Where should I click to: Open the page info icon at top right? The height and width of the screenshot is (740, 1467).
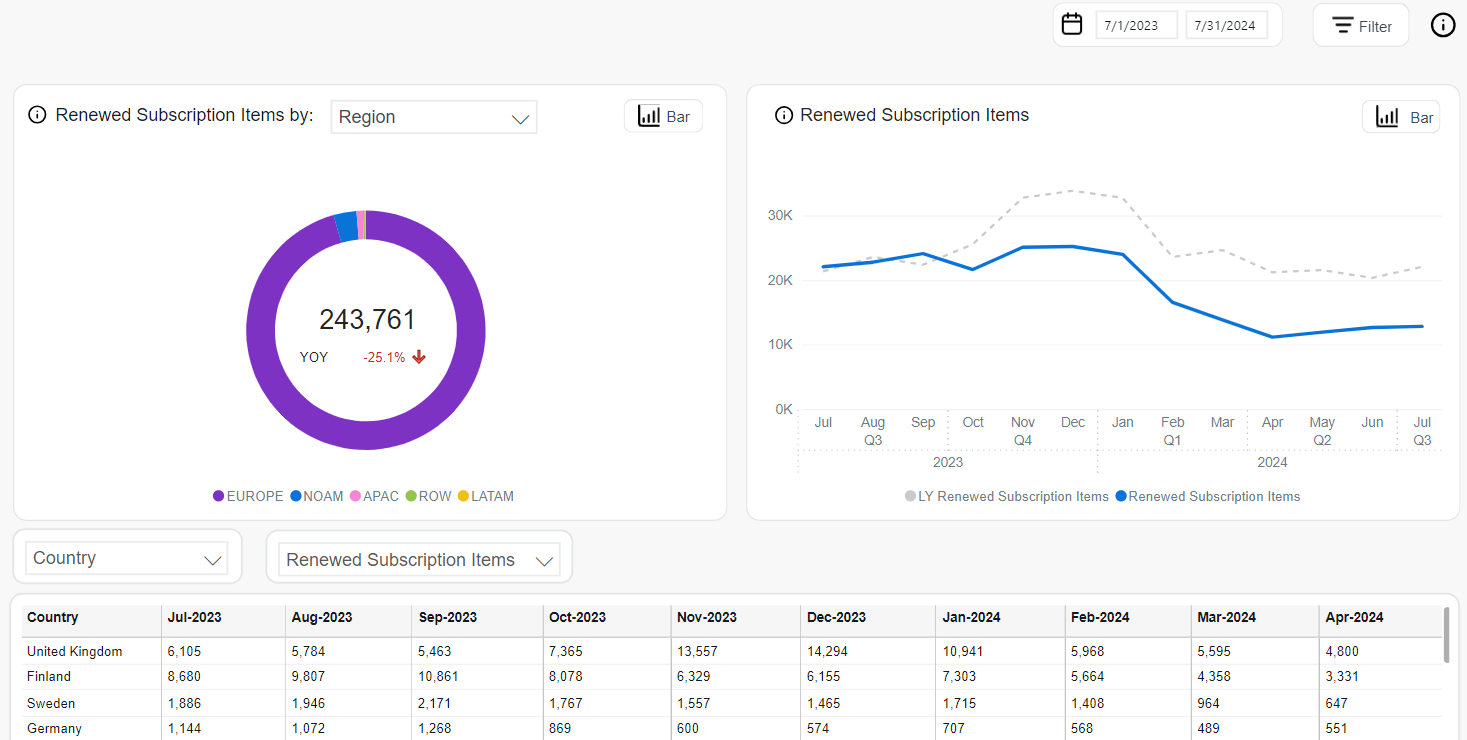point(1443,25)
